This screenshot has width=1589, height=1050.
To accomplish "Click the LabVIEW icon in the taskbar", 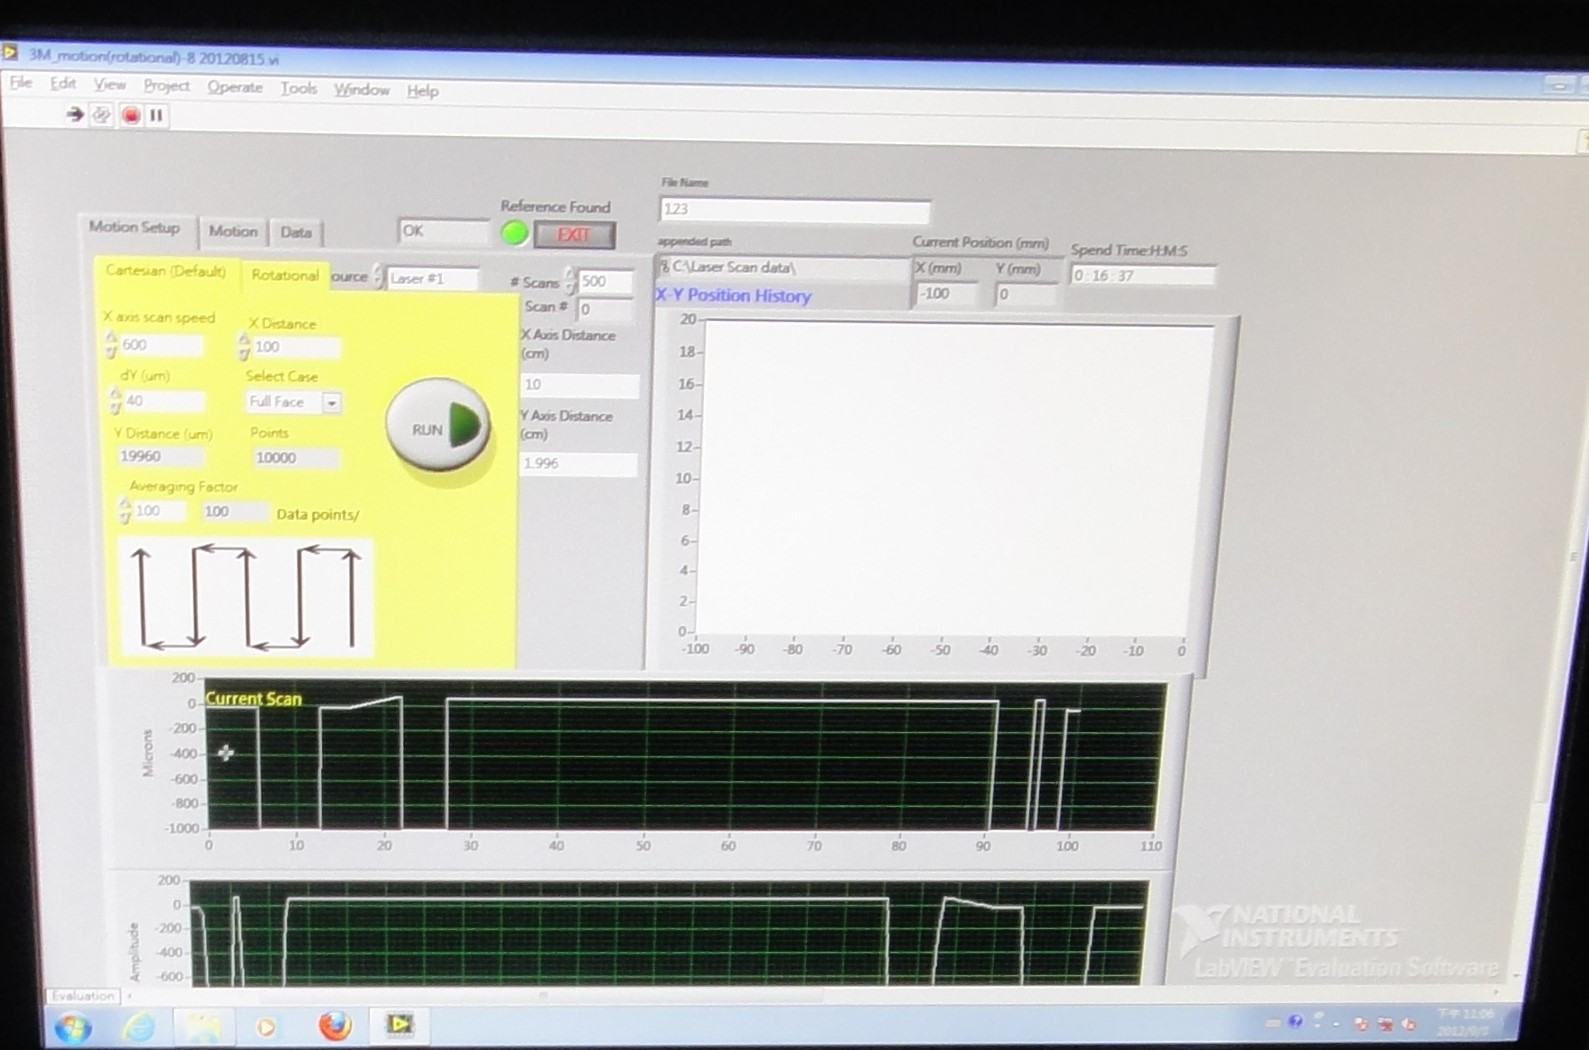I will (400, 1024).
